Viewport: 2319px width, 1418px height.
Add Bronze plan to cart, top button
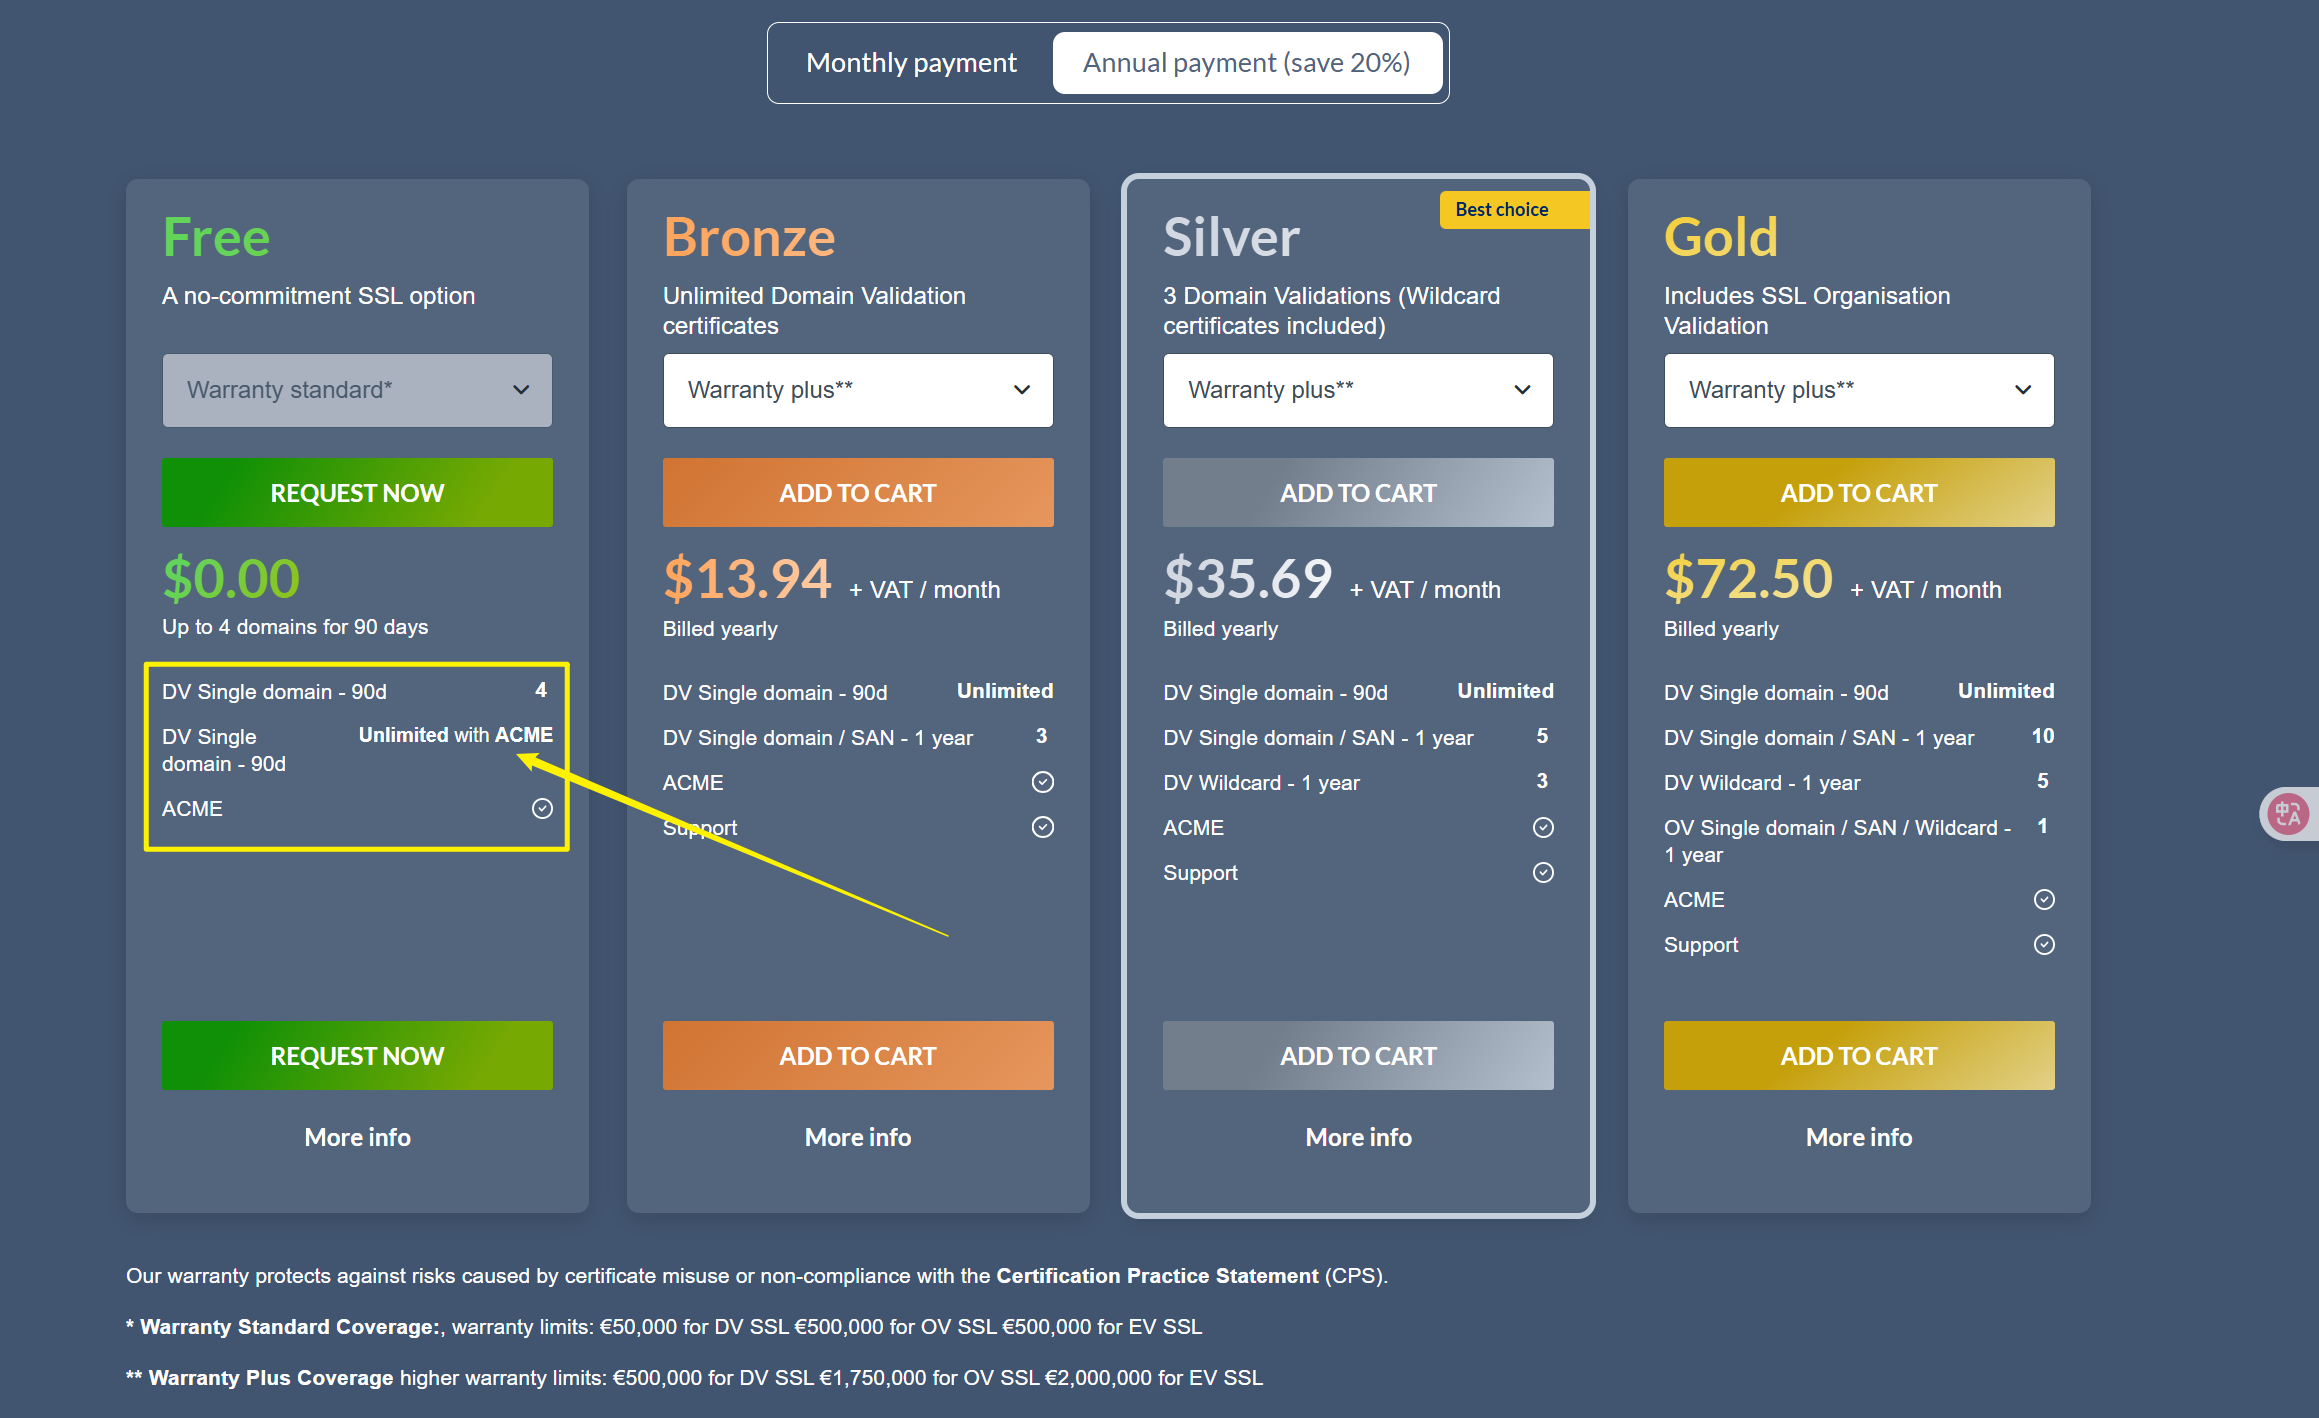[857, 493]
